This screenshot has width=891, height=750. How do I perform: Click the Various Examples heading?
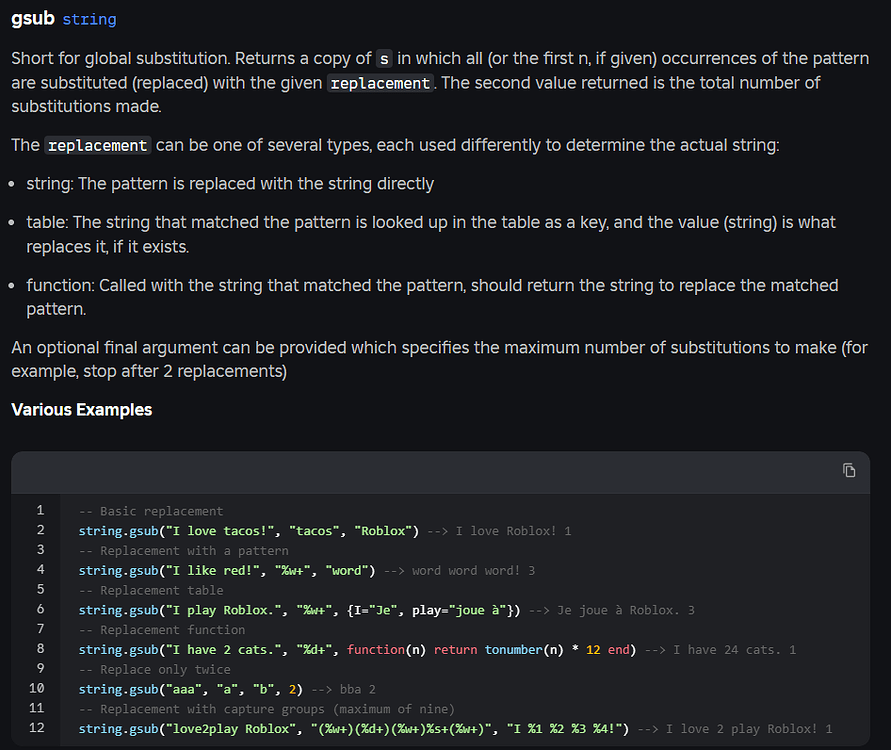(x=81, y=409)
